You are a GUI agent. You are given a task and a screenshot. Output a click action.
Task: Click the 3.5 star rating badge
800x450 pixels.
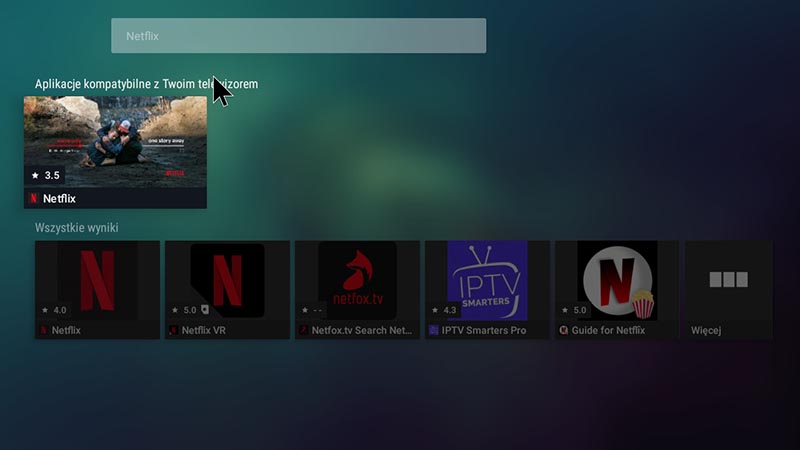tap(45, 176)
